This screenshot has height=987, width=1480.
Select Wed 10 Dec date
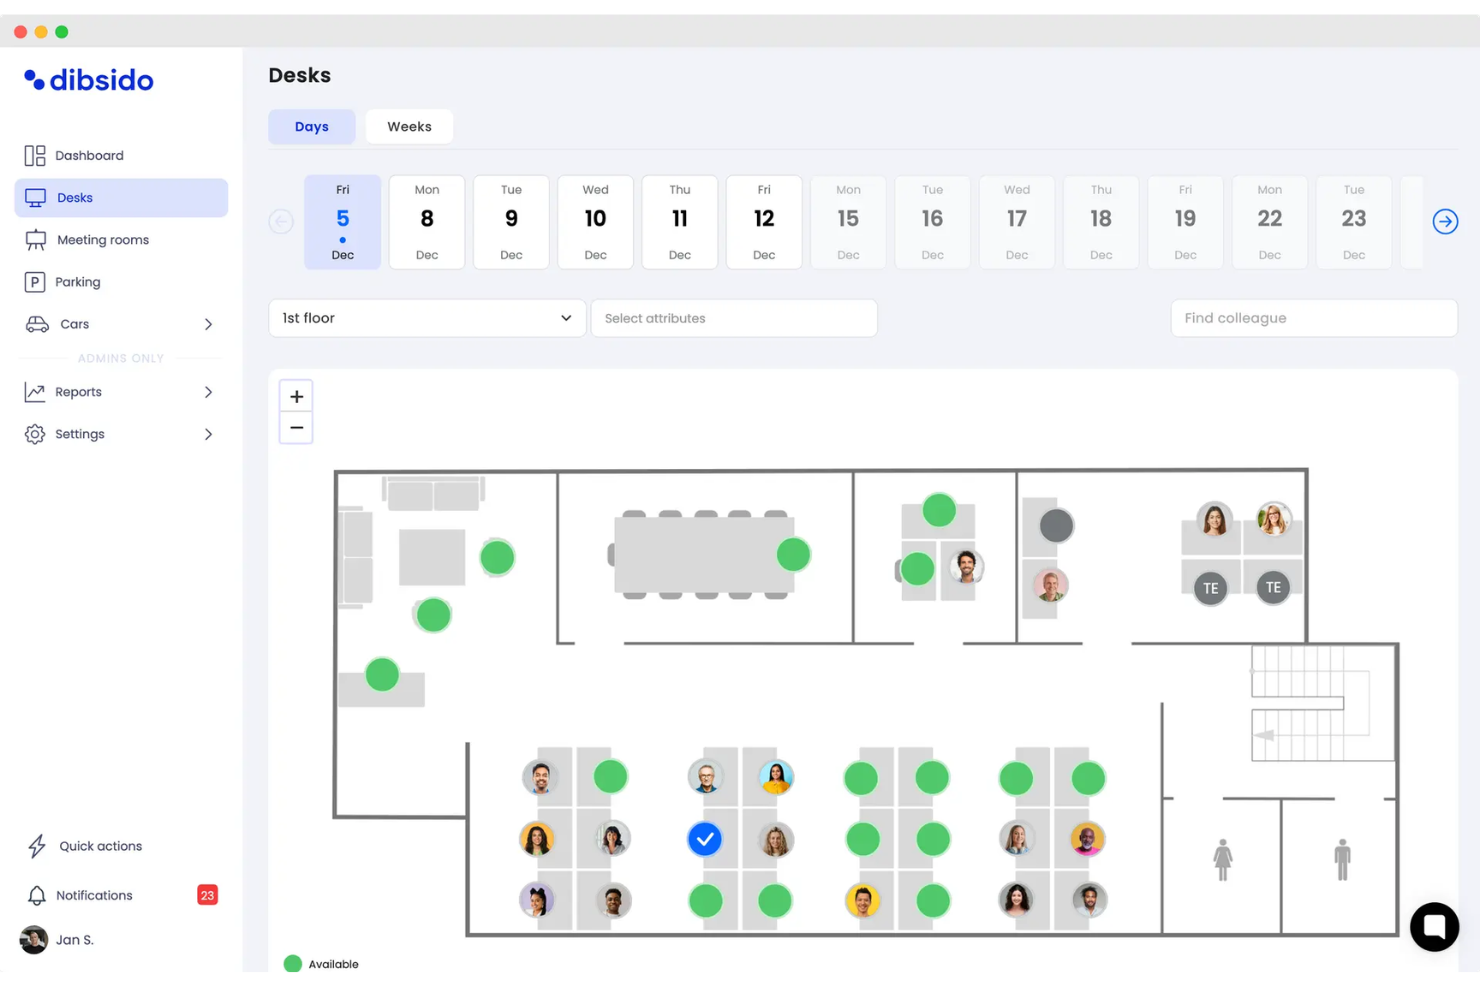pyautogui.click(x=595, y=222)
